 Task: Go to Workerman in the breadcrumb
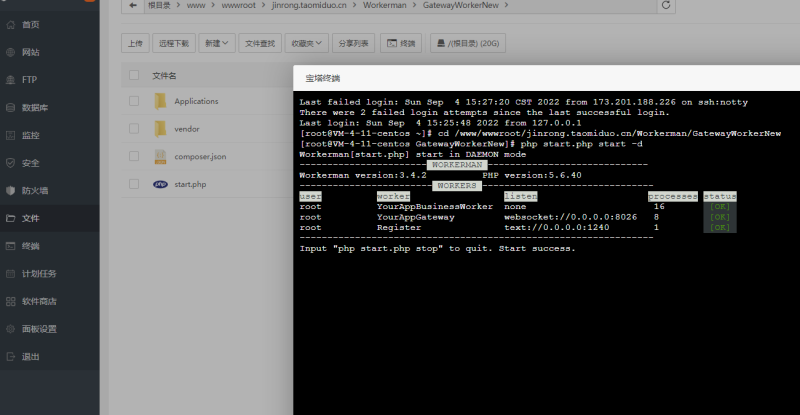(385, 5)
